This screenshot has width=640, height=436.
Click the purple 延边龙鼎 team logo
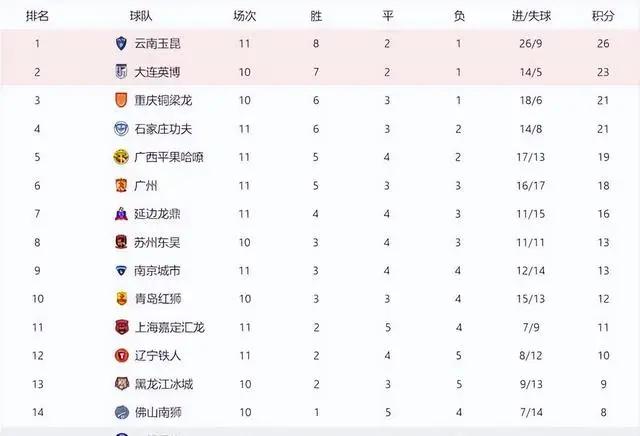pyautogui.click(x=121, y=214)
